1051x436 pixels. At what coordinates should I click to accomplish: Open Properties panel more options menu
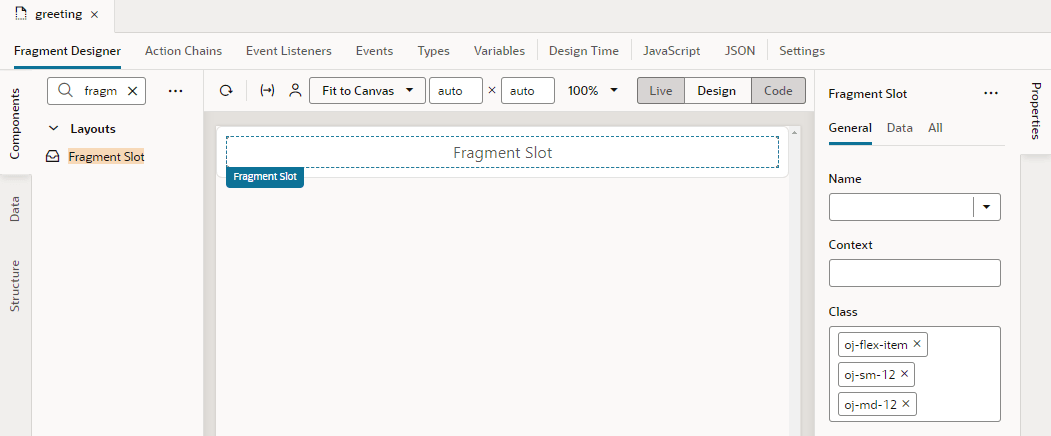991,93
